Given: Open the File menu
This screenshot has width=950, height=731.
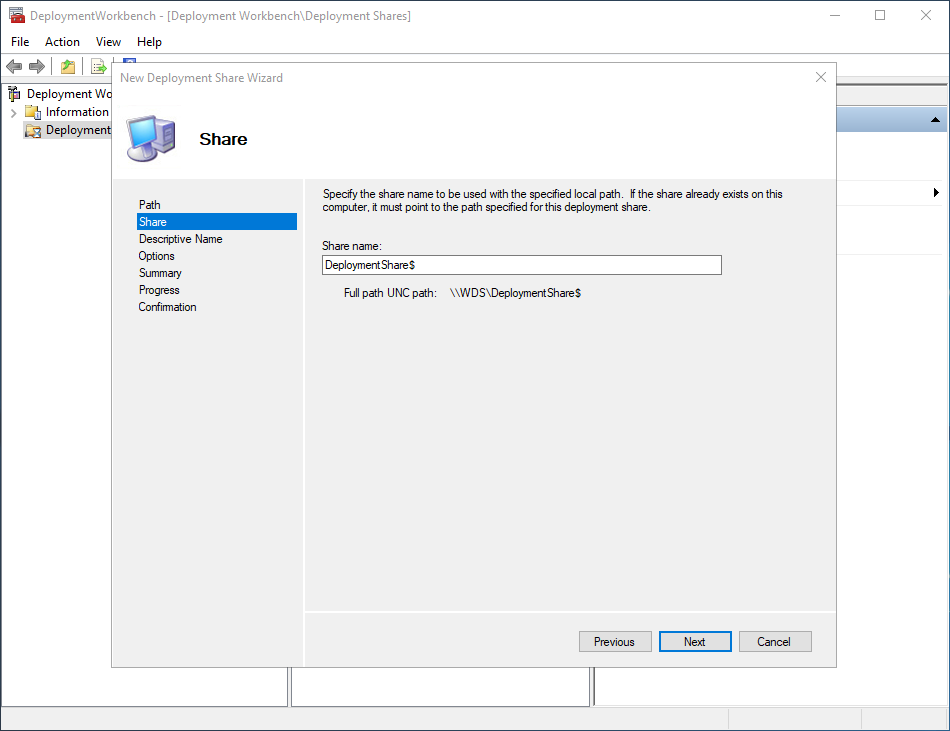Looking at the screenshot, I should pos(20,42).
